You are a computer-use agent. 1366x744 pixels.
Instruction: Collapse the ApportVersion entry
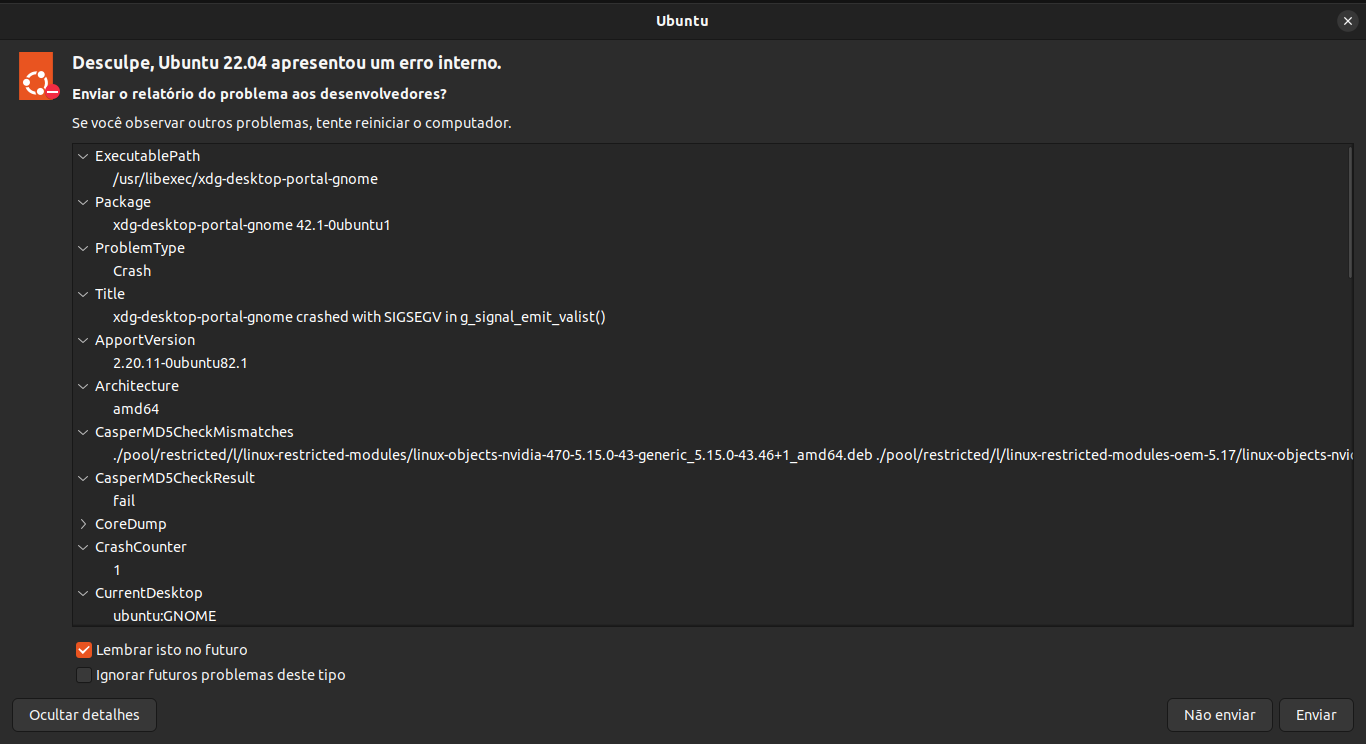click(x=83, y=340)
